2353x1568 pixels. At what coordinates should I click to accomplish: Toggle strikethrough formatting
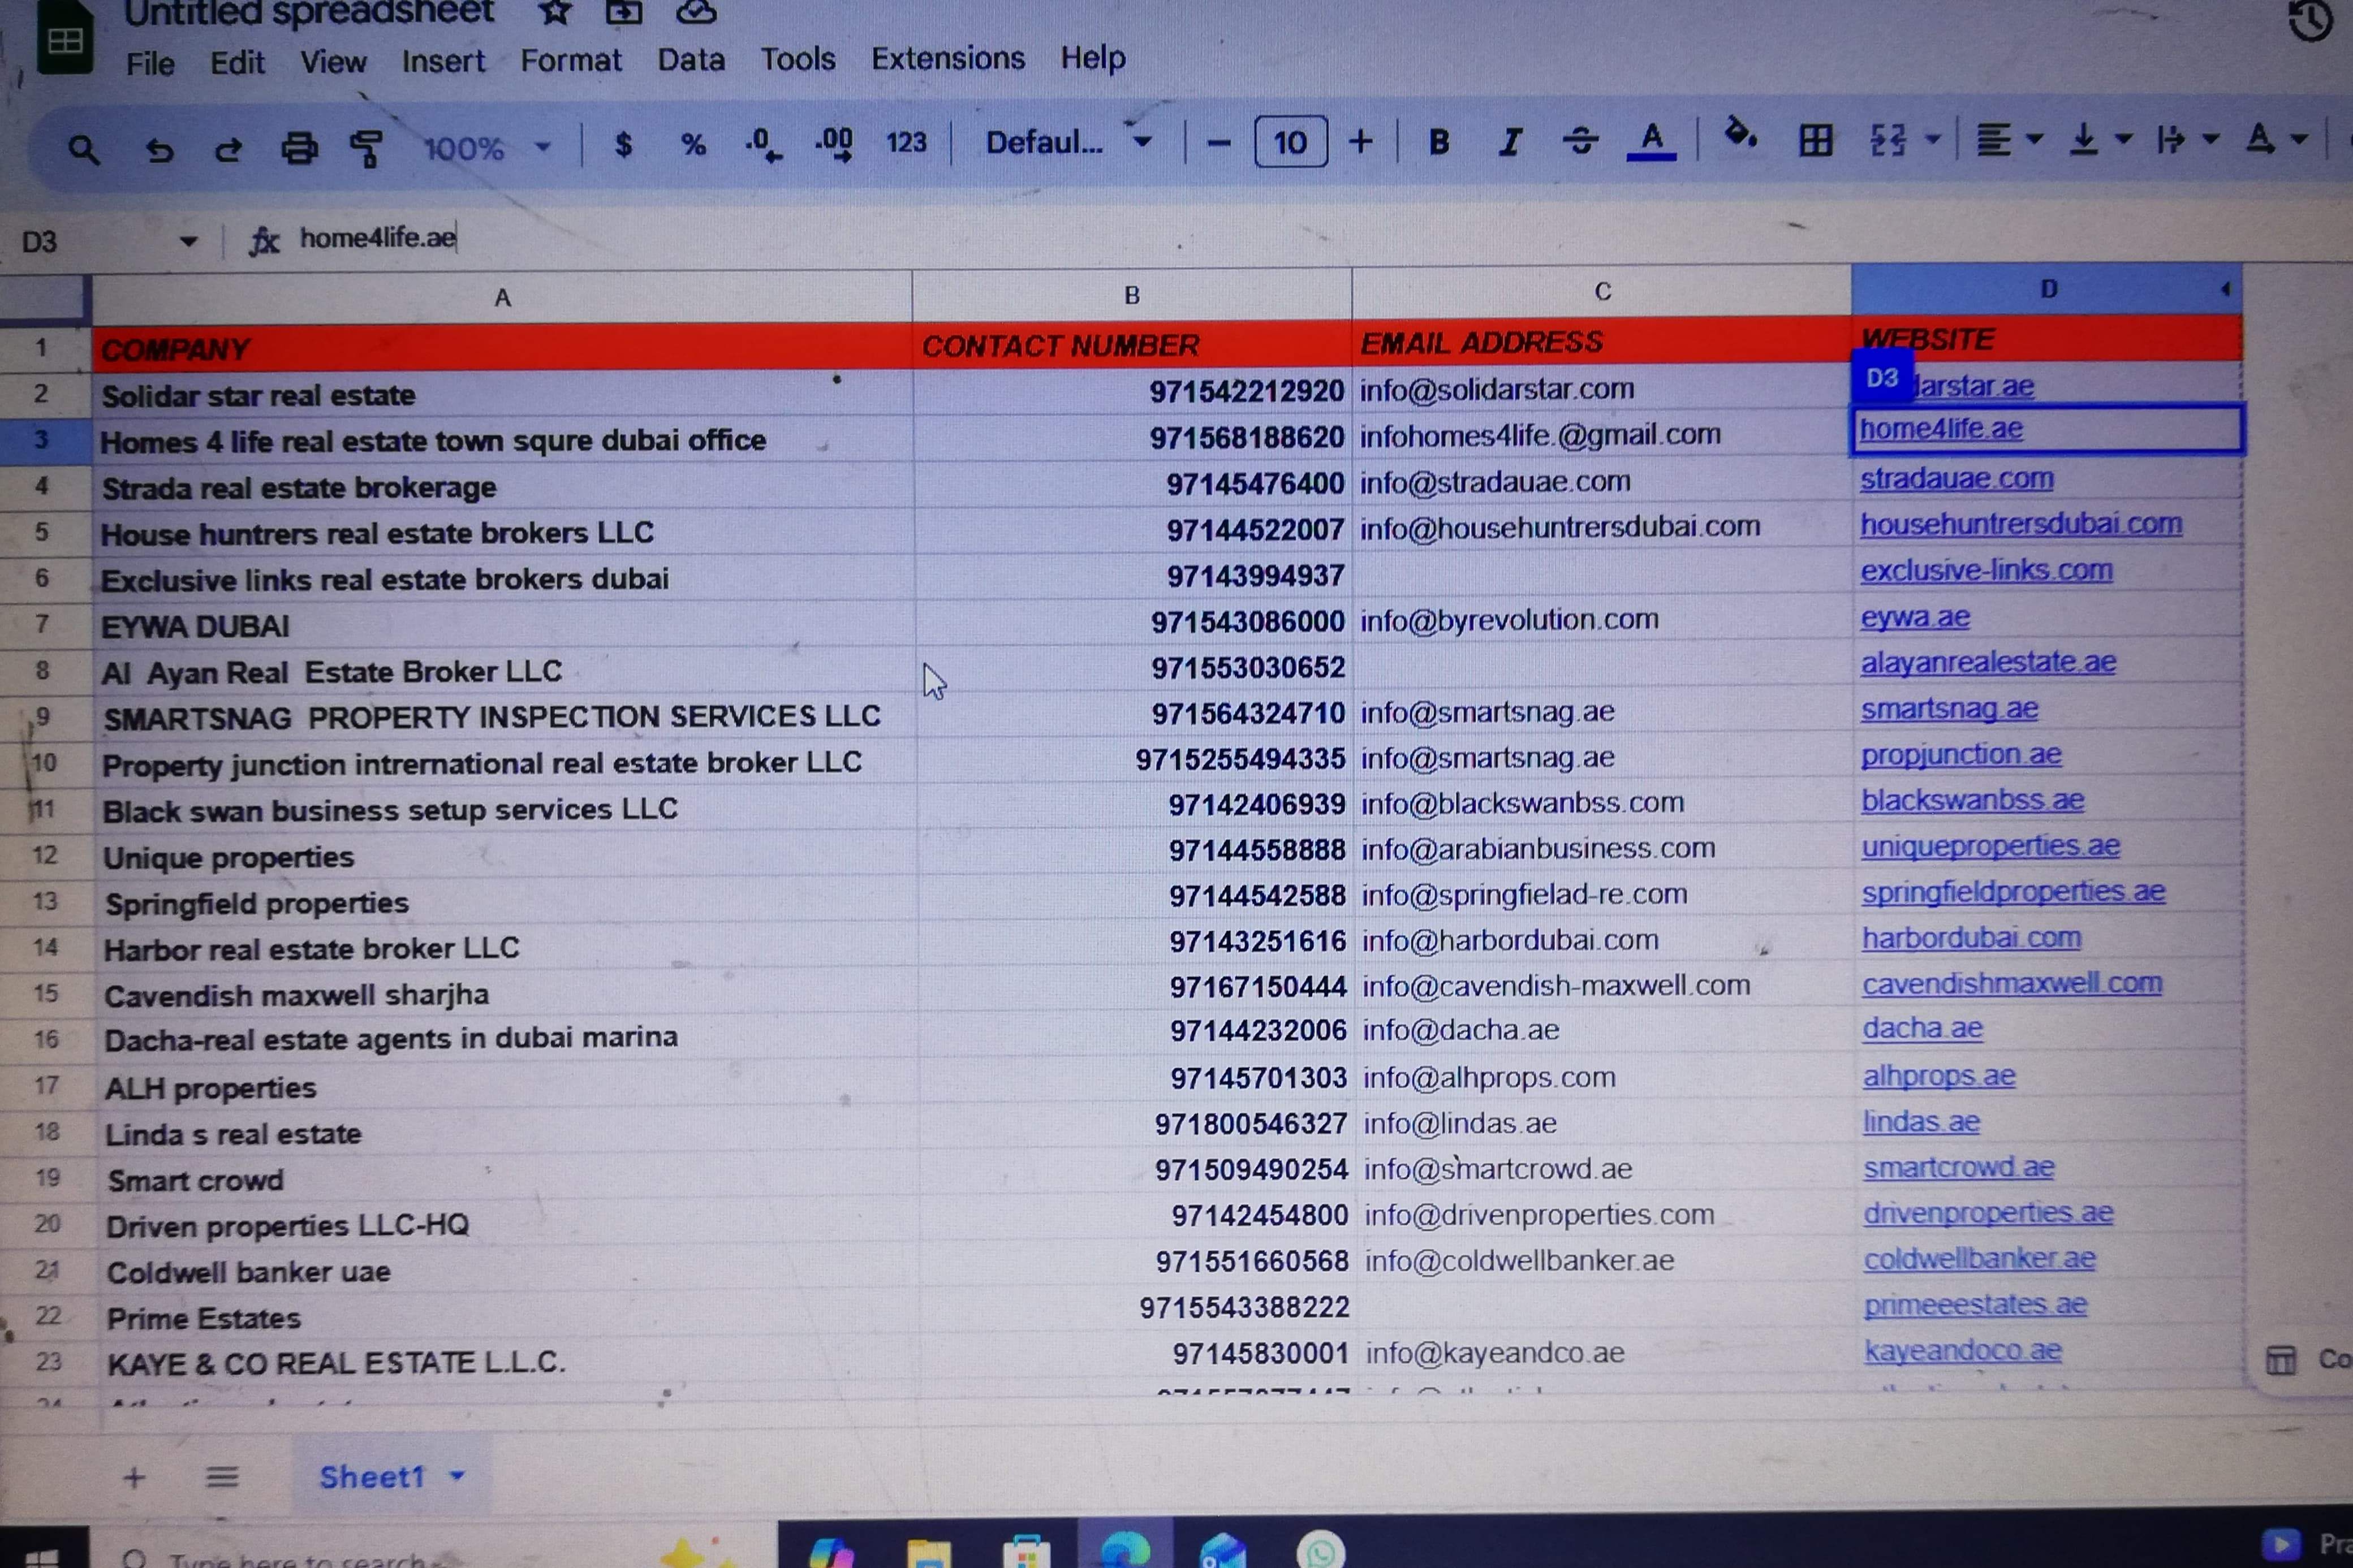coord(1580,141)
